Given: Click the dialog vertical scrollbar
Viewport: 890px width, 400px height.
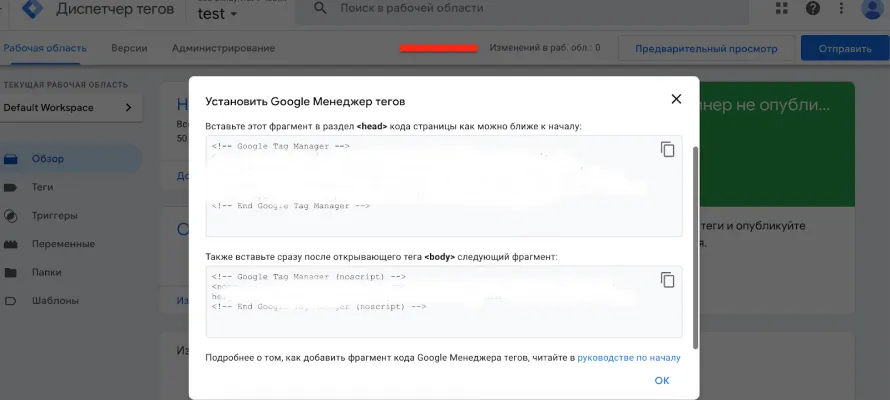Looking at the screenshot, I should pyautogui.click(x=696, y=247).
